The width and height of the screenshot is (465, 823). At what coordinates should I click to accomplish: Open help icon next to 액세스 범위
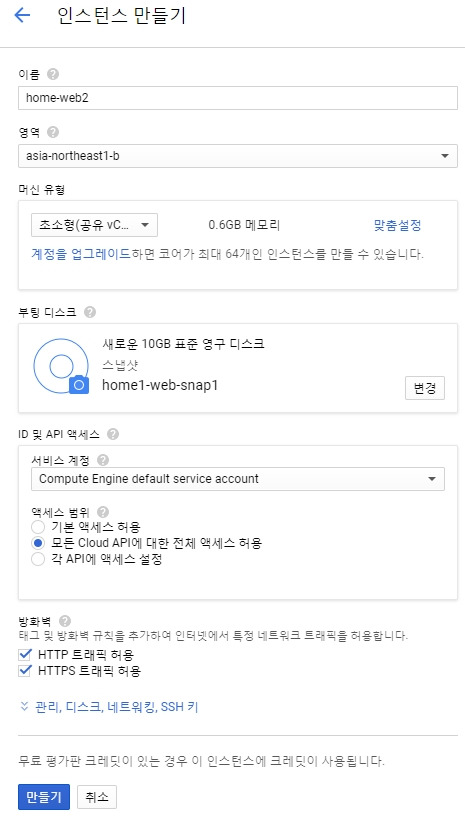[x=103, y=512]
